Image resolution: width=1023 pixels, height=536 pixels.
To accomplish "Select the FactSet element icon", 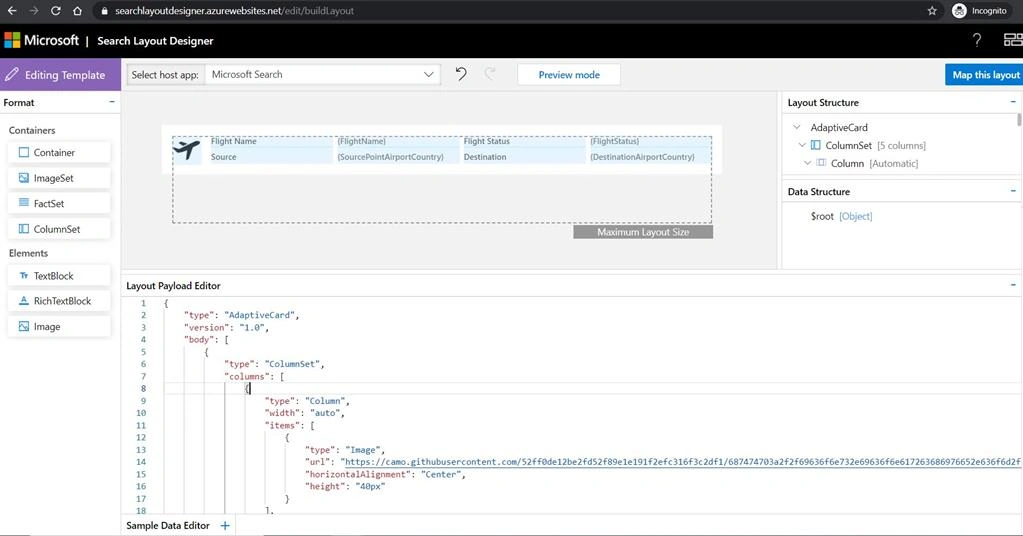I will coord(23,203).
